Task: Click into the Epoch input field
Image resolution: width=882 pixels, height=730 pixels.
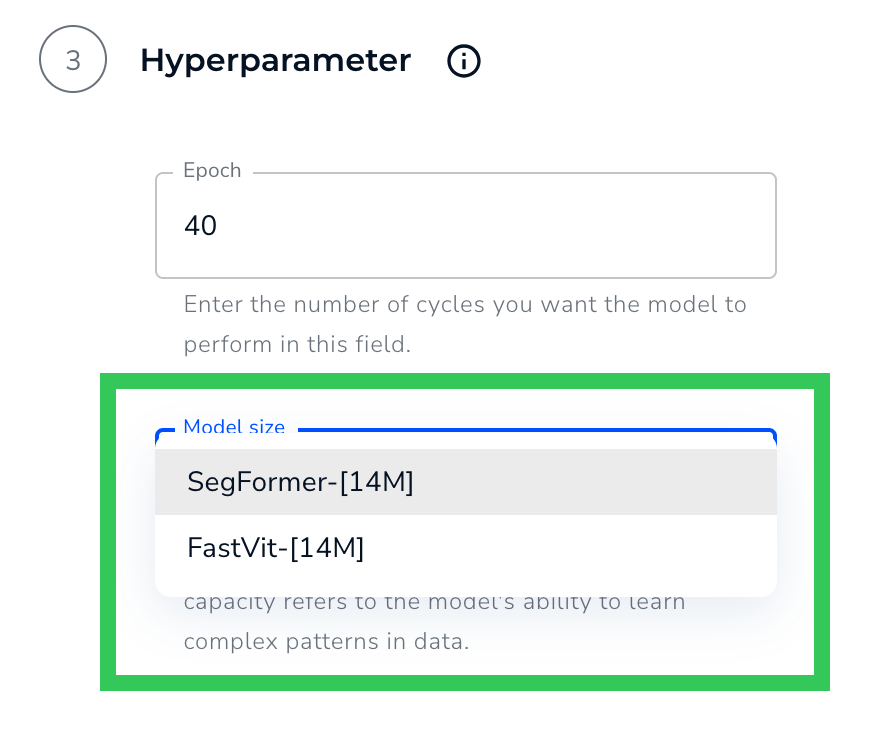Action: (x=465, y=226)
